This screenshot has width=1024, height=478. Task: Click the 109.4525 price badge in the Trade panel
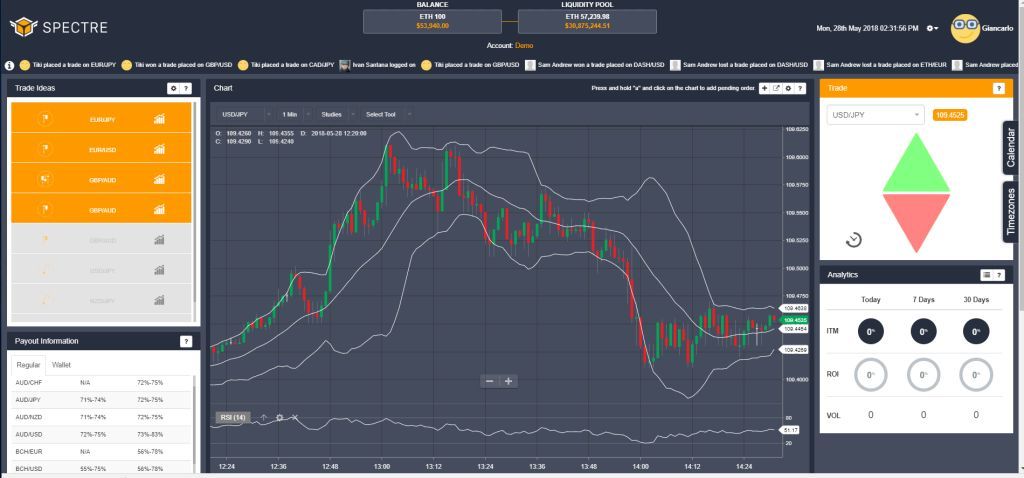tap(950, 115)
